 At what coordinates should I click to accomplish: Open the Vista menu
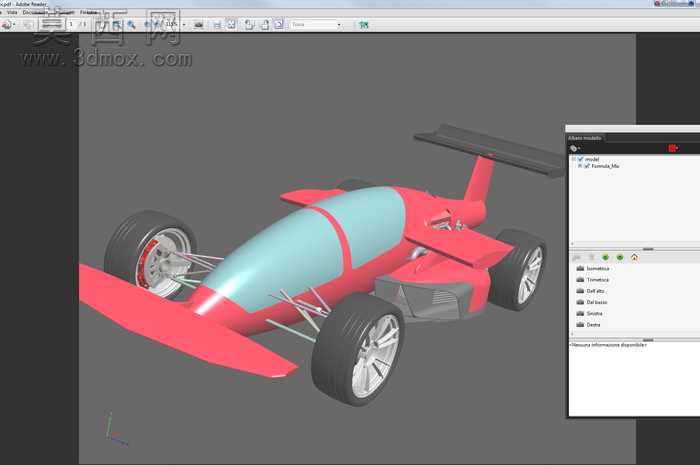(x=12, y=12)
